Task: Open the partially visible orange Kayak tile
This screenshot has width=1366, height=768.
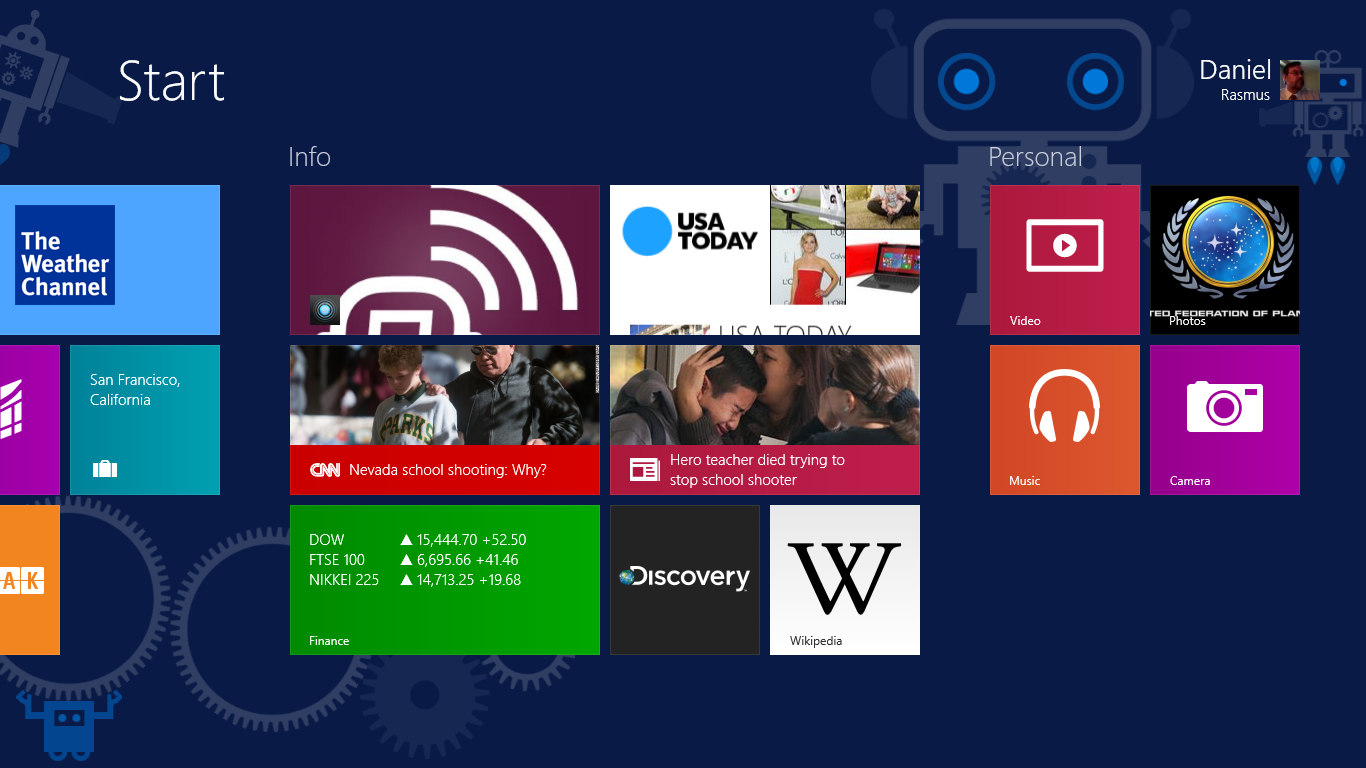Action: click(30, 580)
